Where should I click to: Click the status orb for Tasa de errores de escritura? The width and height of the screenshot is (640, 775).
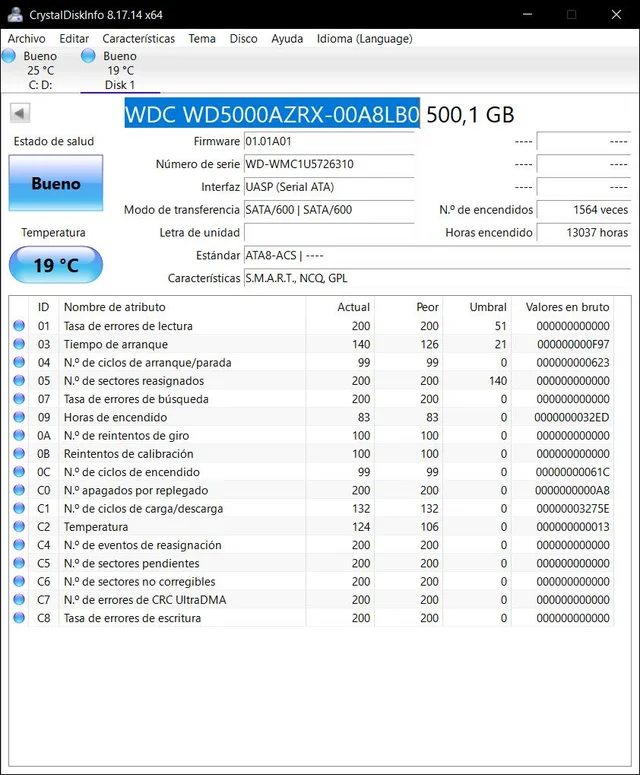tap(19, 618)
